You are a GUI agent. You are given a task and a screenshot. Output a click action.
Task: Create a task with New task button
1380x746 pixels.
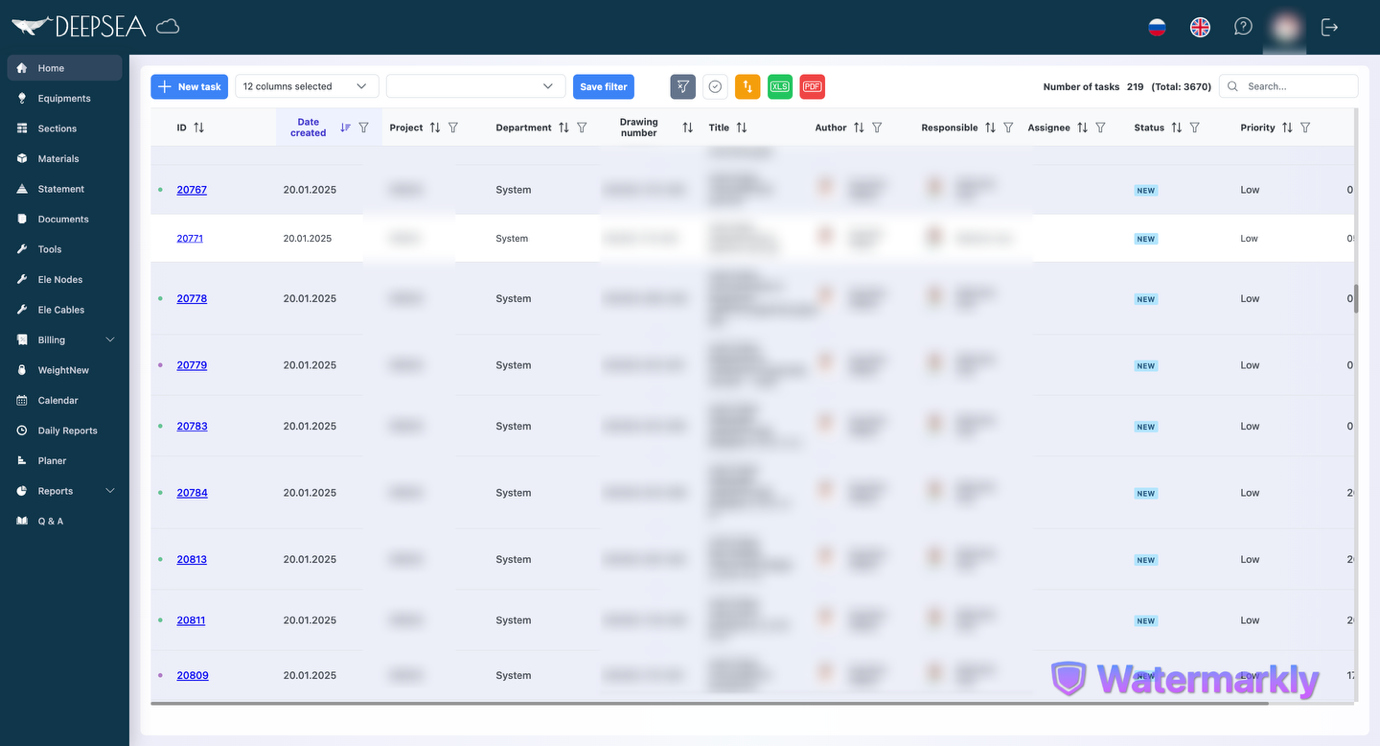point(189,87)
